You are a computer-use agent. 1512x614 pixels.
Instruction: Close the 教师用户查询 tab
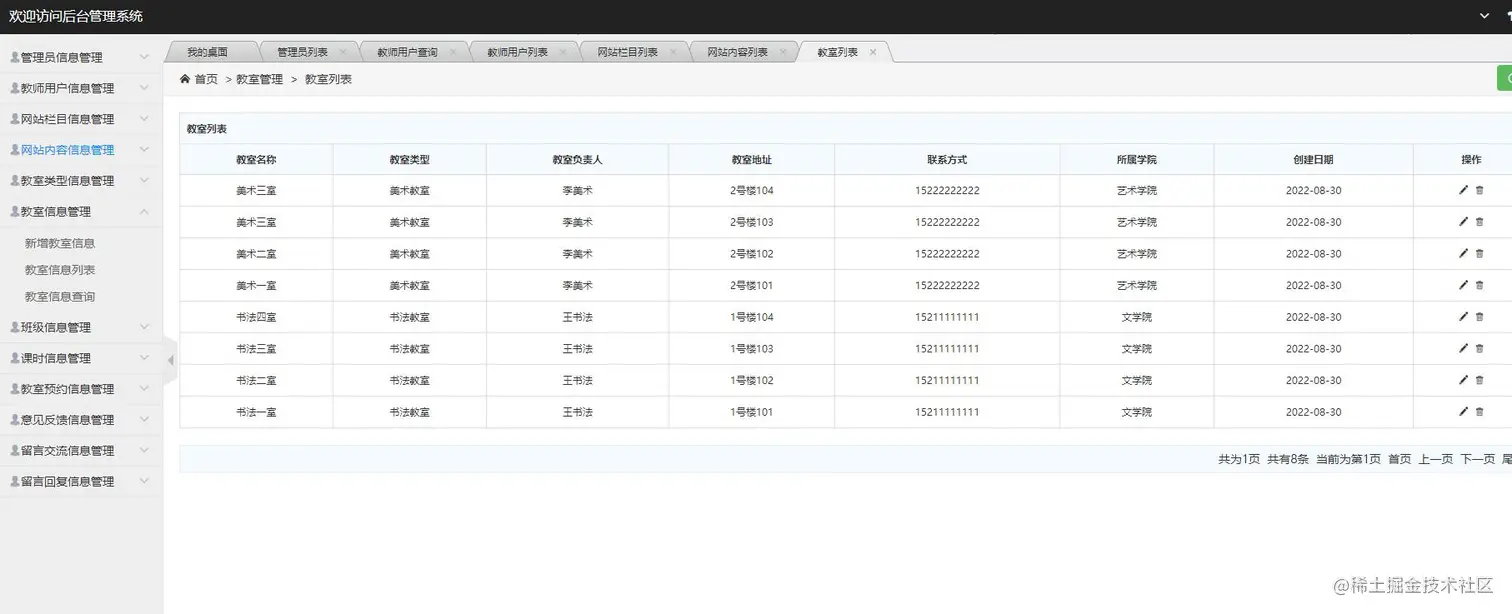pos(453,52)
